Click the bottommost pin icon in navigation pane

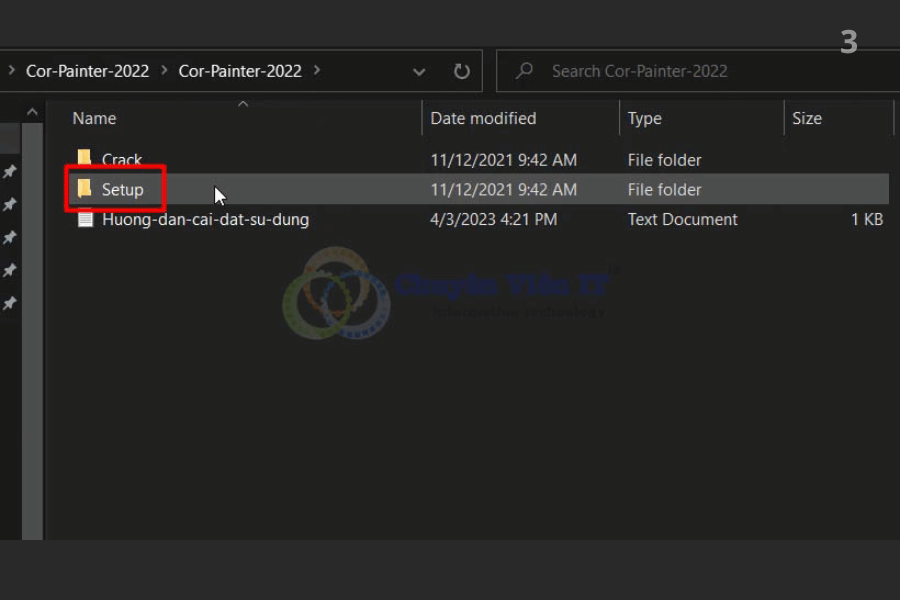[x=10, y=303]
